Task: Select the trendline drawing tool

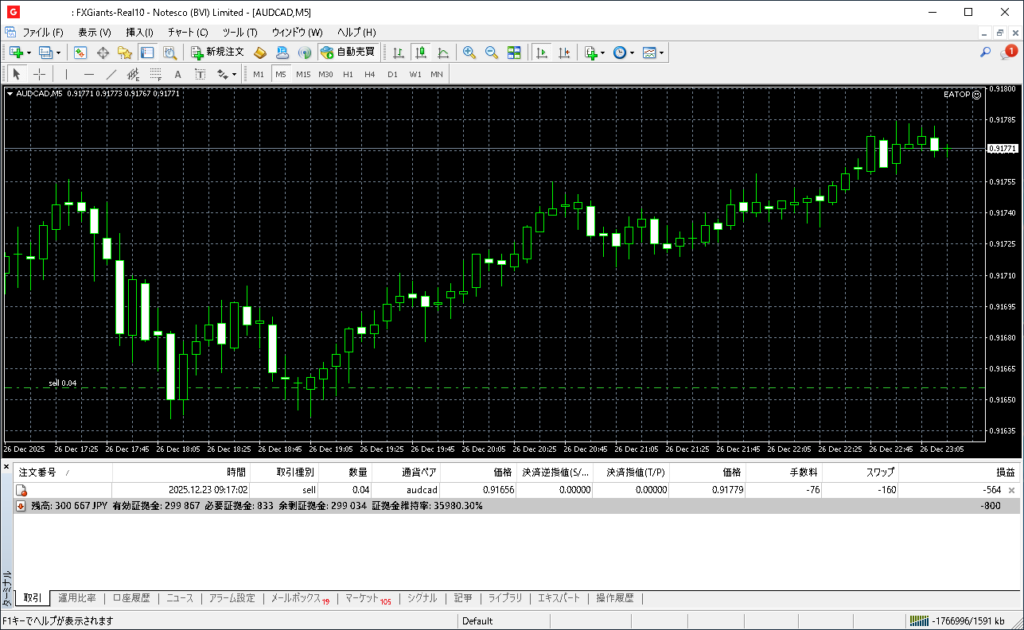Action: pyautogui.click(x=111, y=74)
